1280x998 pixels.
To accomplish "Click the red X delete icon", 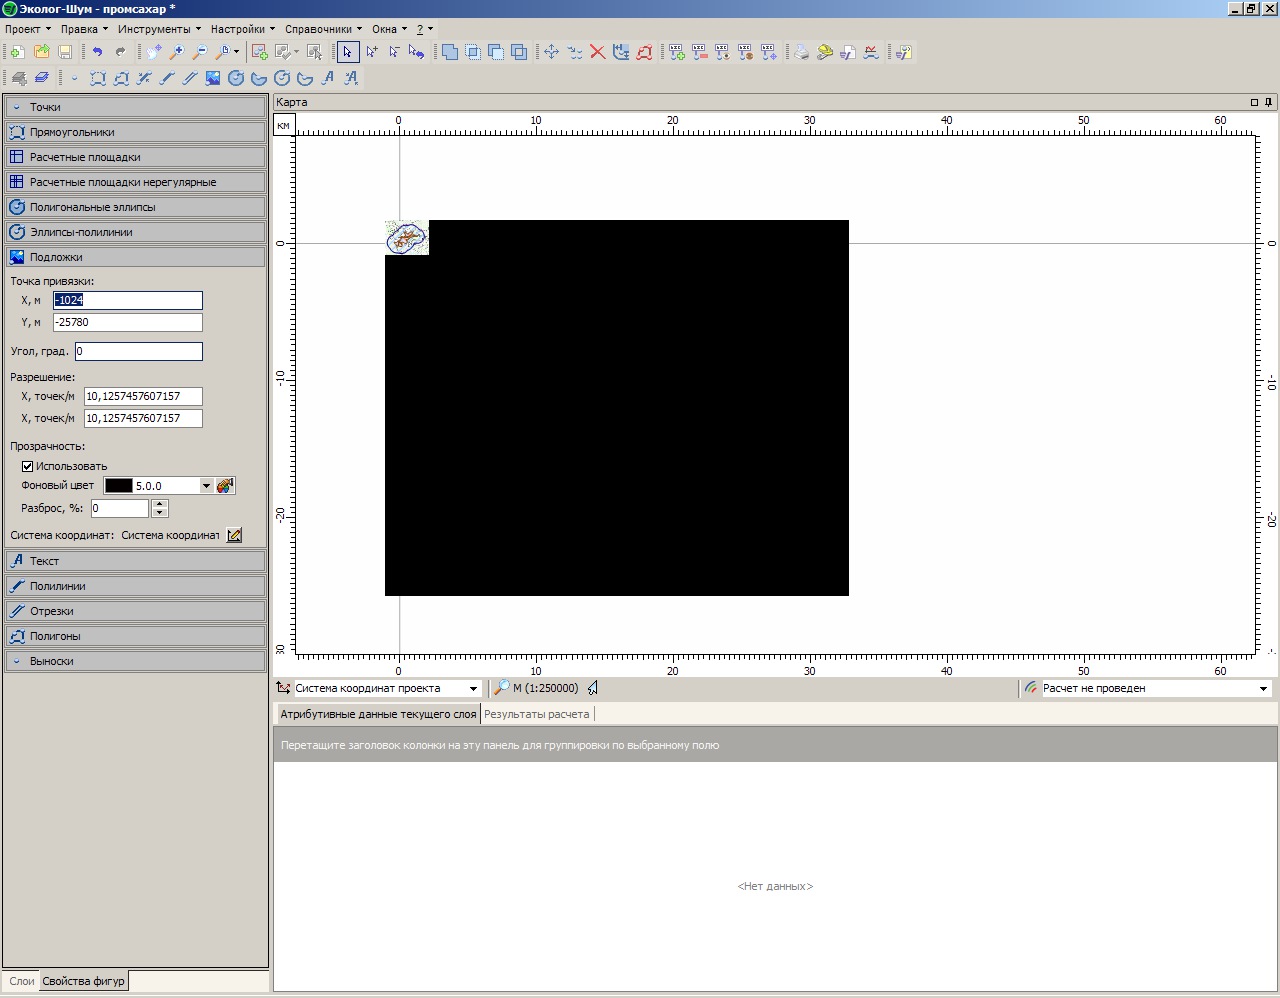I will pos(597,52).
